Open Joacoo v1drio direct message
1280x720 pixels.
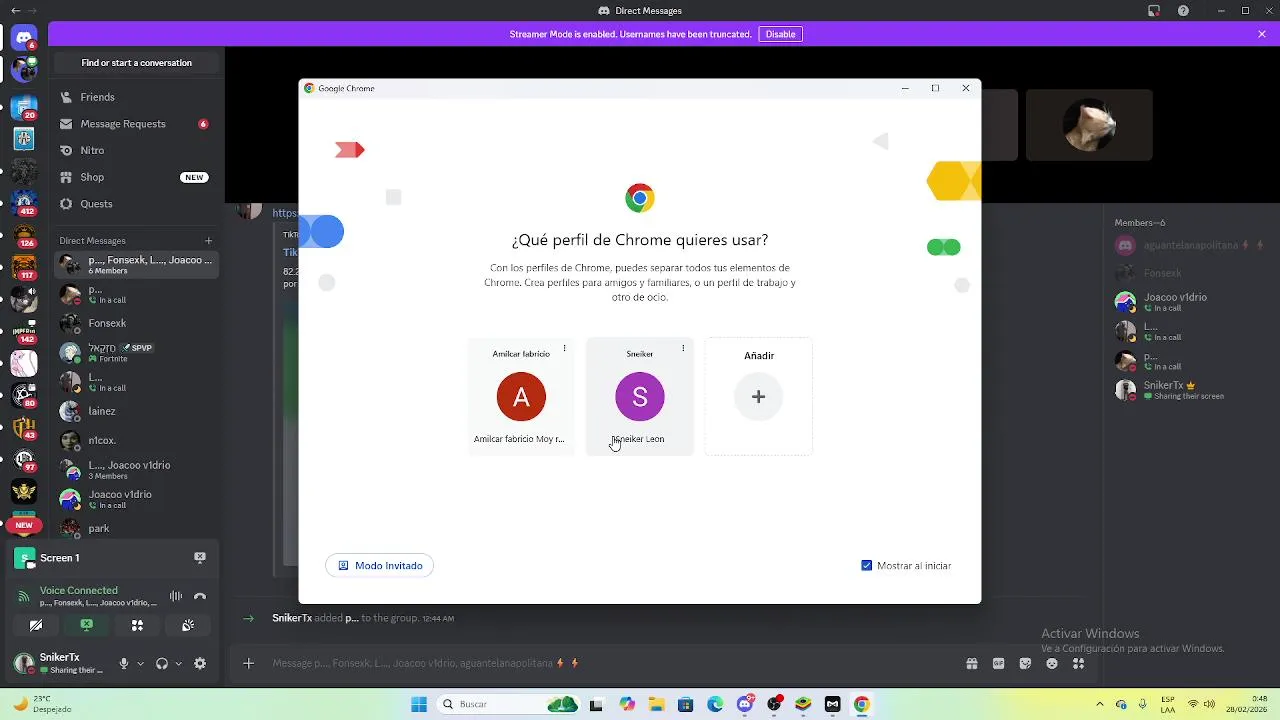pos(136,499)
